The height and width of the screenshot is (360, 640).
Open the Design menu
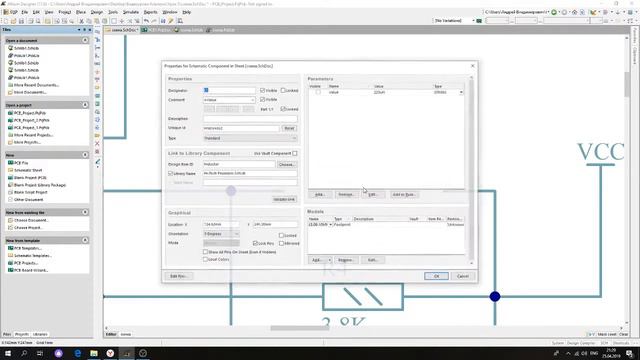[x=97, y=12]
